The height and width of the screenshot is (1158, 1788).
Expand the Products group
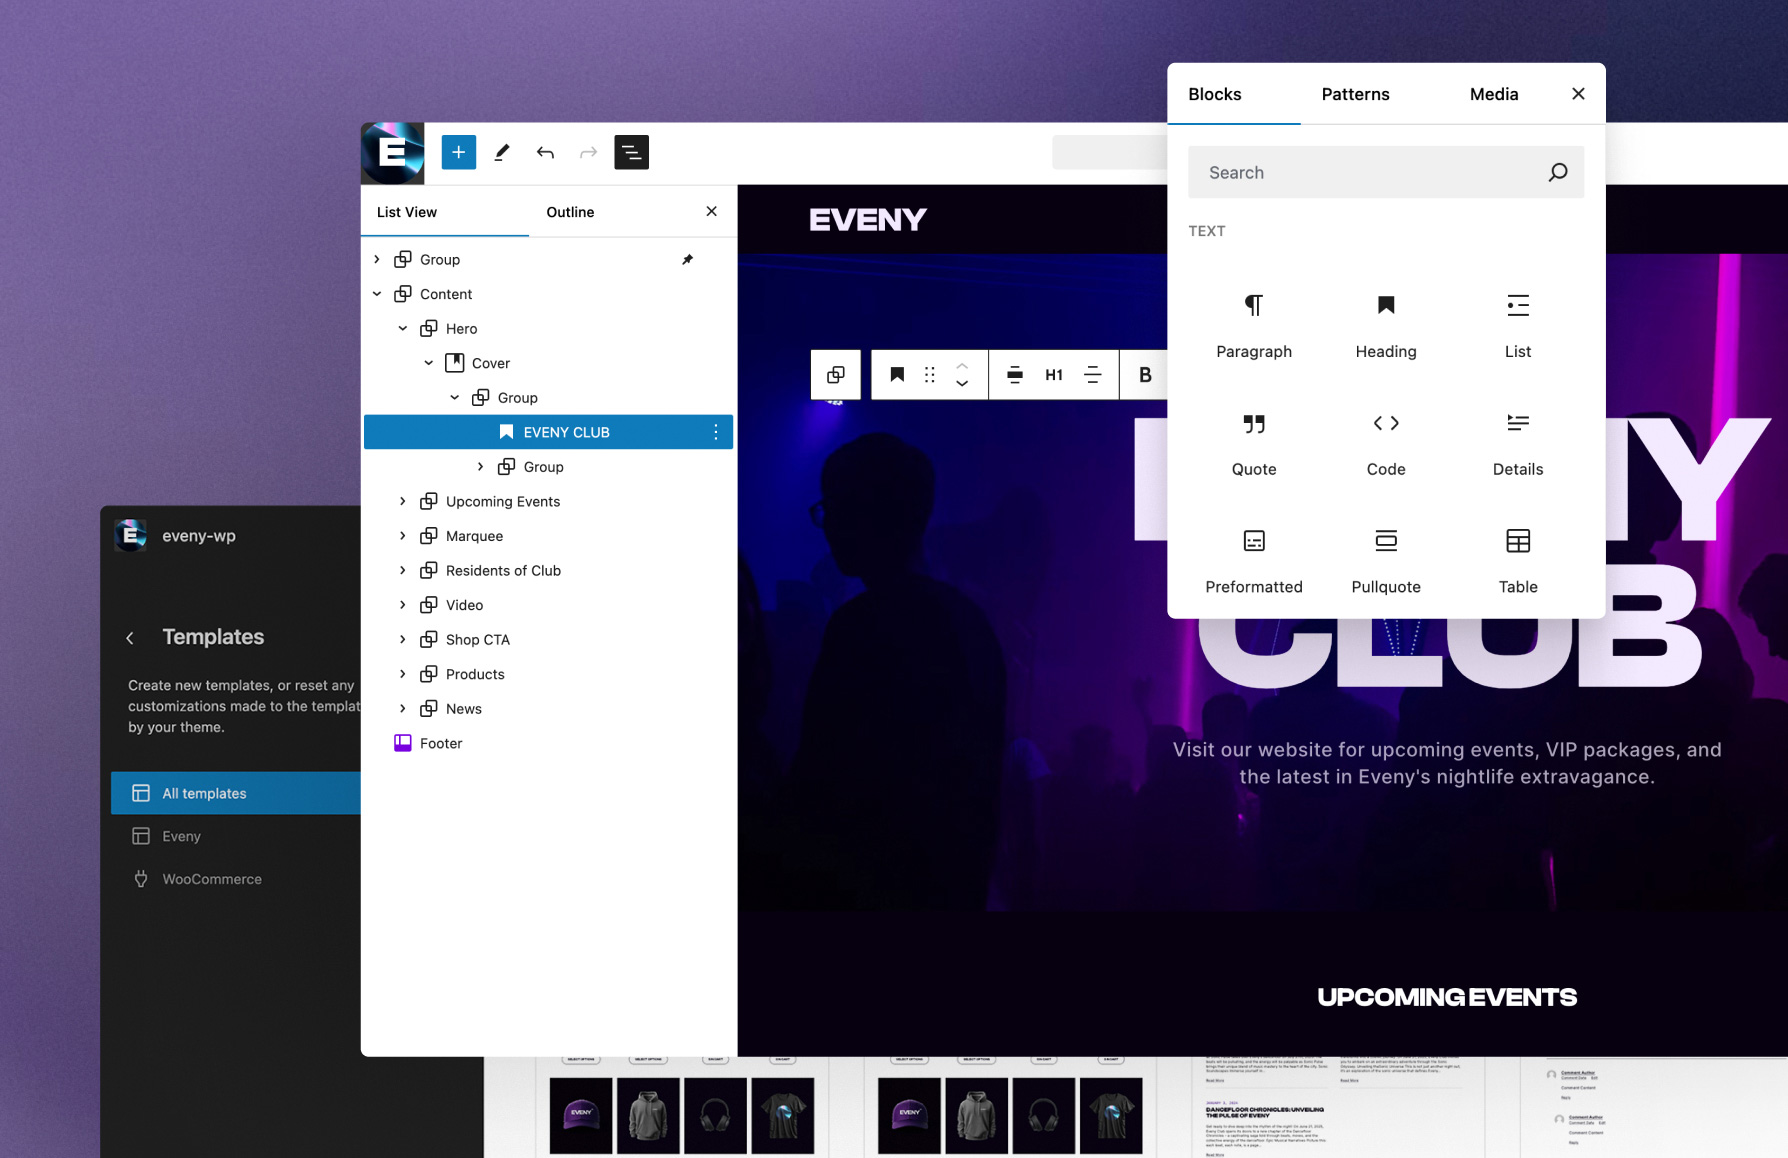[x=403, y=673]
